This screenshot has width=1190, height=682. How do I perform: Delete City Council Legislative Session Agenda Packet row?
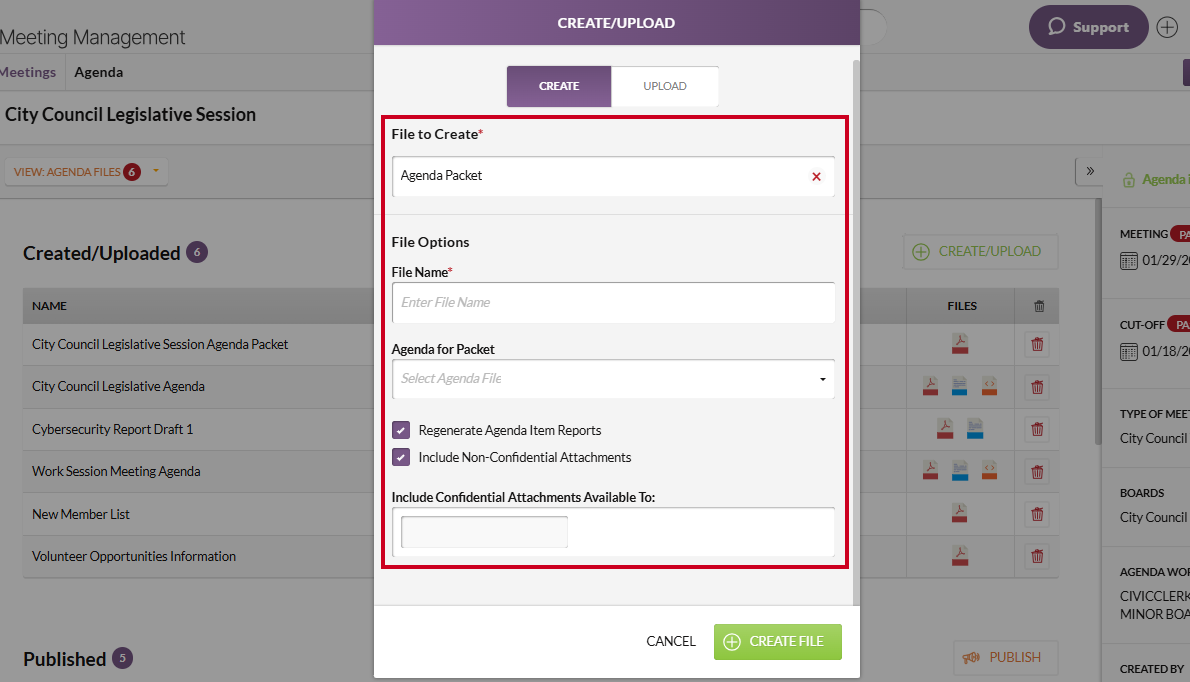click(x=1037, y=344)
